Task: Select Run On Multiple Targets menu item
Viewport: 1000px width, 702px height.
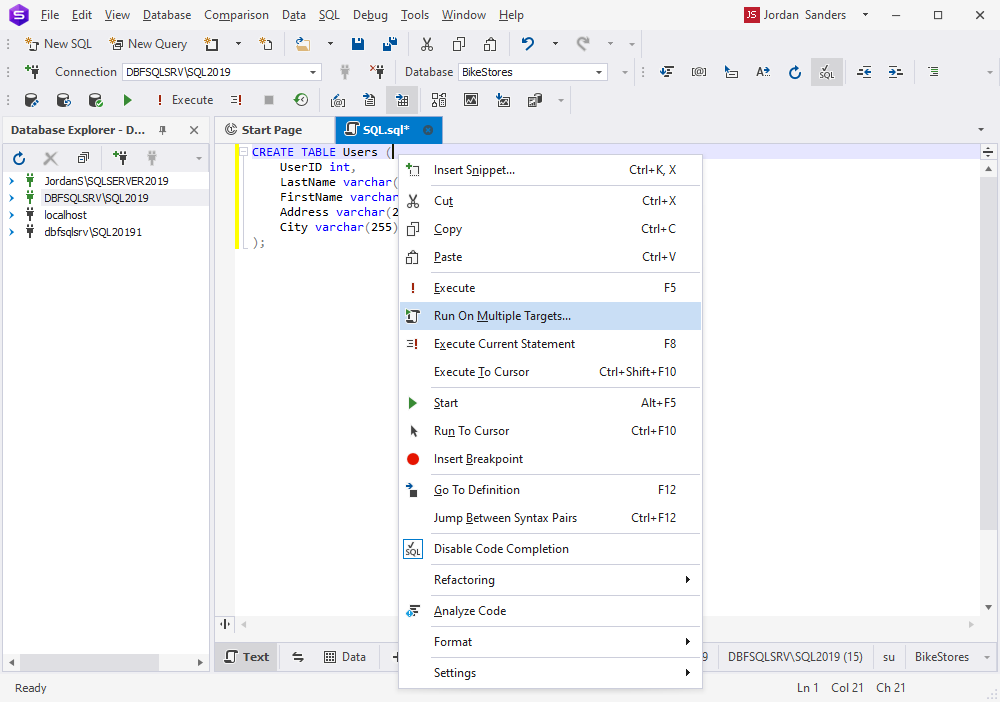Action: coord(550,316)
